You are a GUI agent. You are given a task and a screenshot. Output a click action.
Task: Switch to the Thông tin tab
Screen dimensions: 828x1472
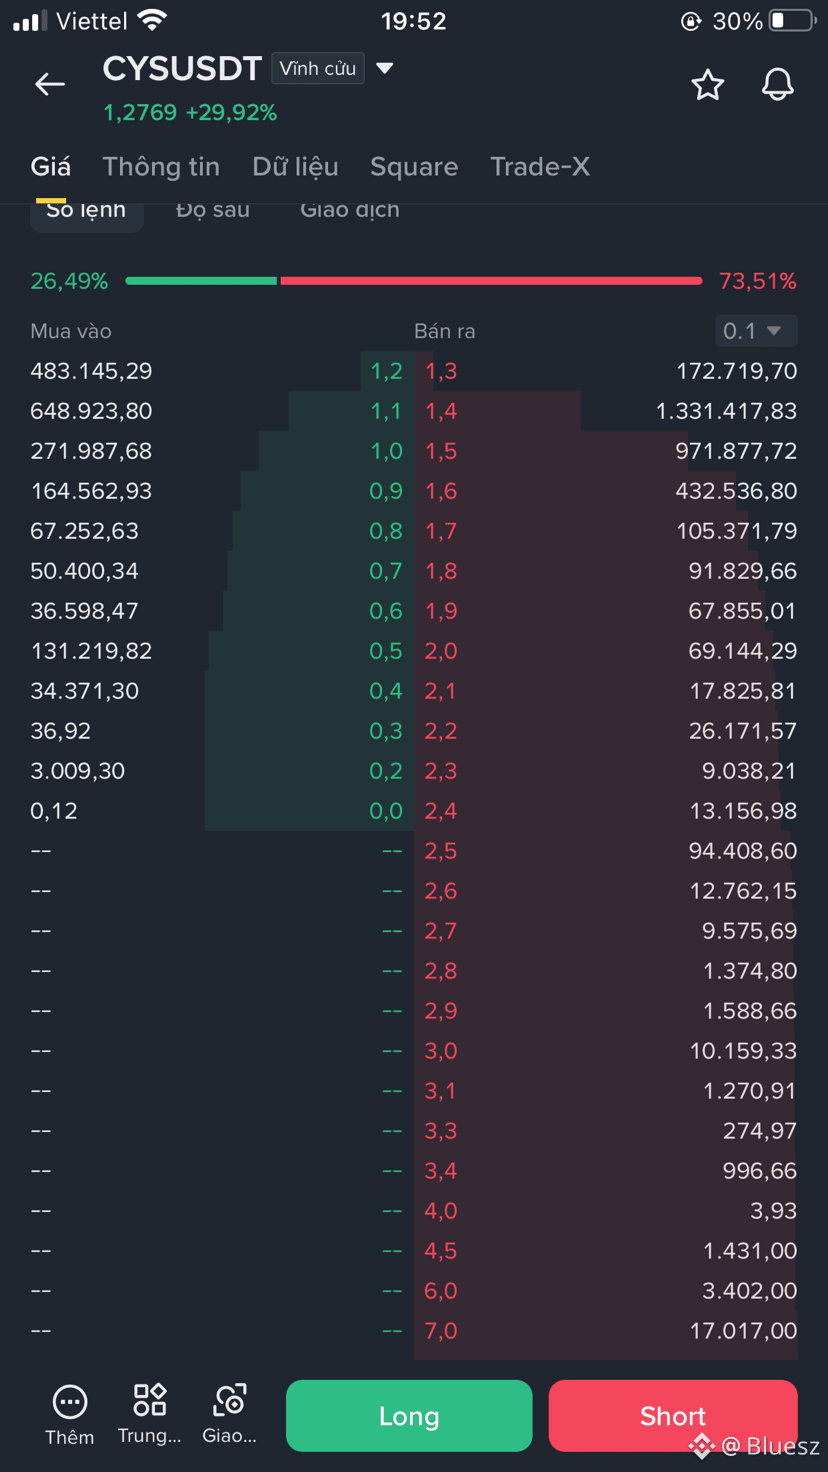click(161, 167)
